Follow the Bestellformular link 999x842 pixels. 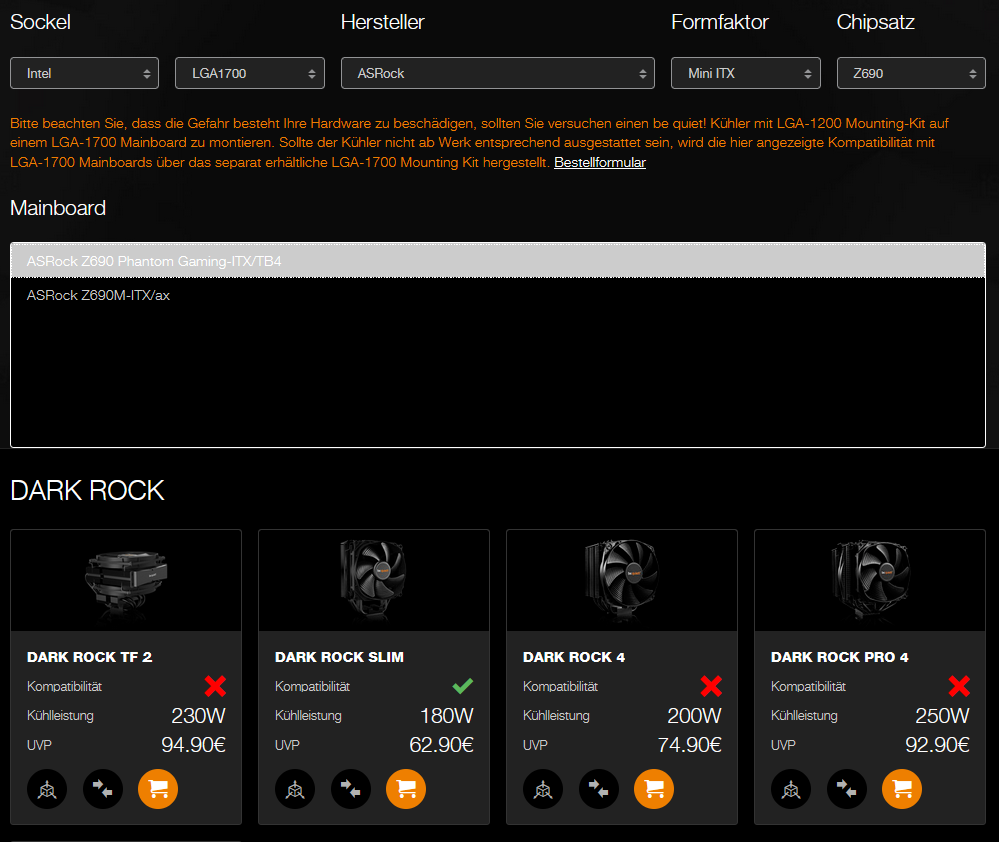(600, 162)
